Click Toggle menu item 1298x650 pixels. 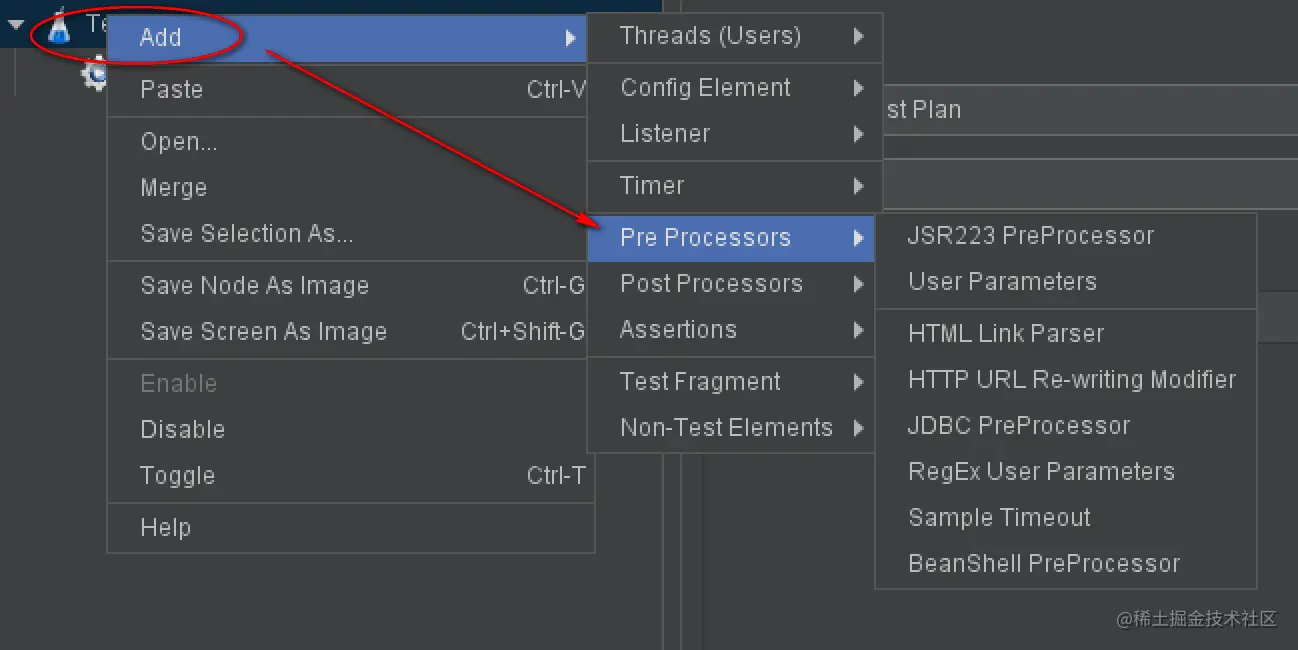(178, 476)
